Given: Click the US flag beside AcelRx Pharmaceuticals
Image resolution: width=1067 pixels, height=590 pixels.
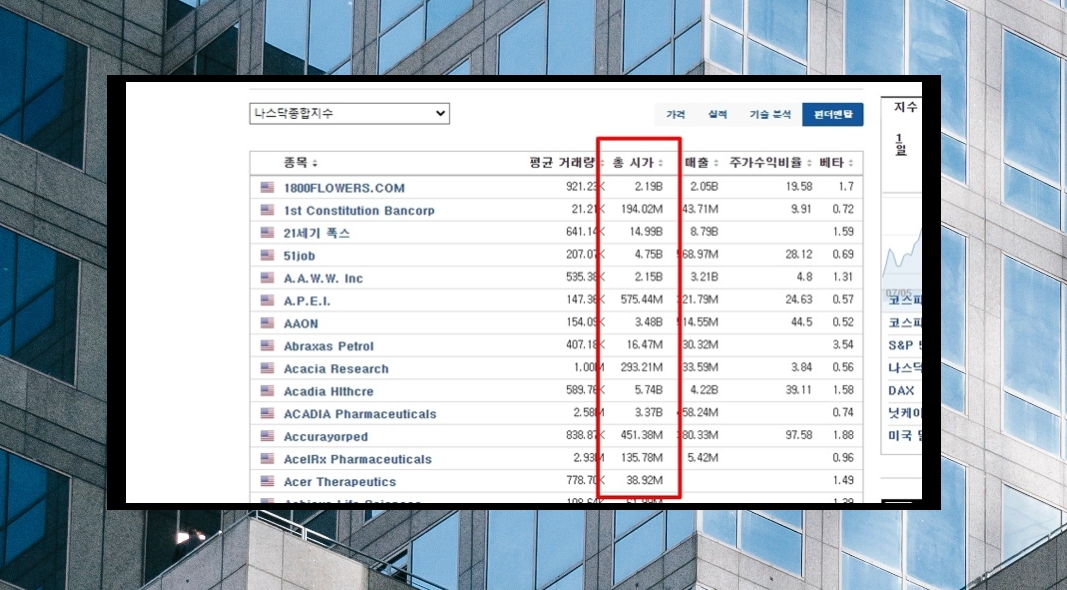Looking at the screenshot, I should [267, 458].
